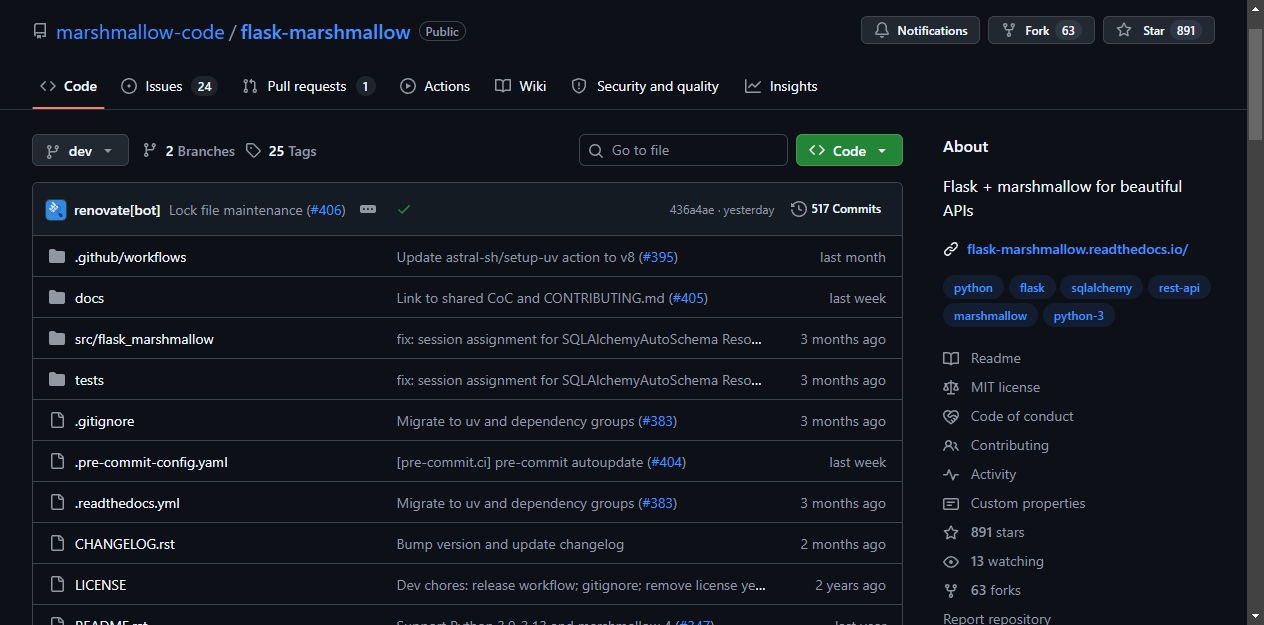Select the python-3 topic tag

tap(1079, 316)
